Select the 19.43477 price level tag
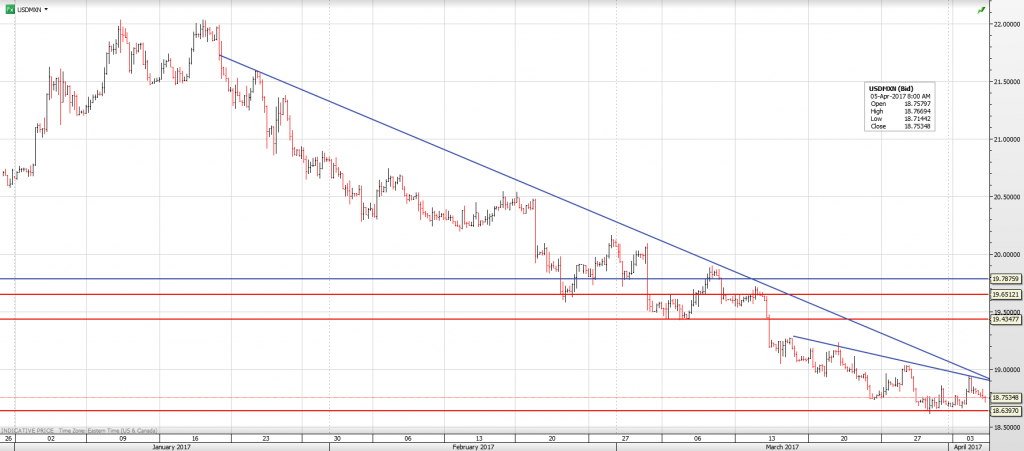This screenshot has width=1024, height=451. (1005, 319)
